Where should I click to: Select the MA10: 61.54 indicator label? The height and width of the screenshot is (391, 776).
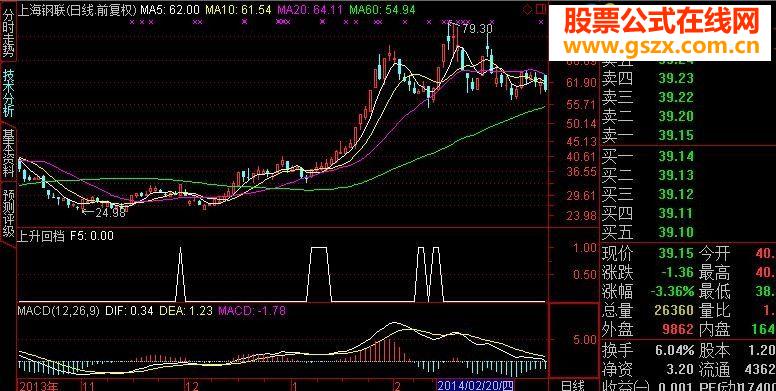[x=238, y=9]
